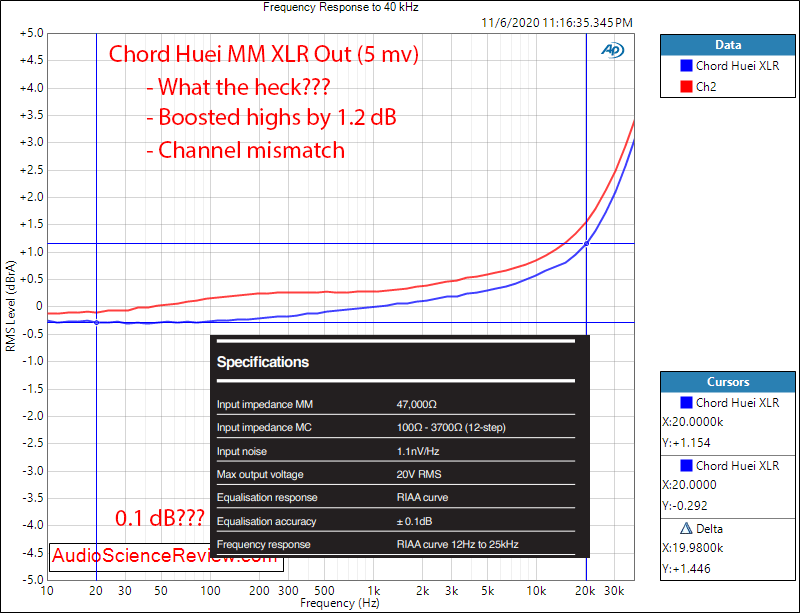Click the +5.0 label on Y axis

coord(32,33)
